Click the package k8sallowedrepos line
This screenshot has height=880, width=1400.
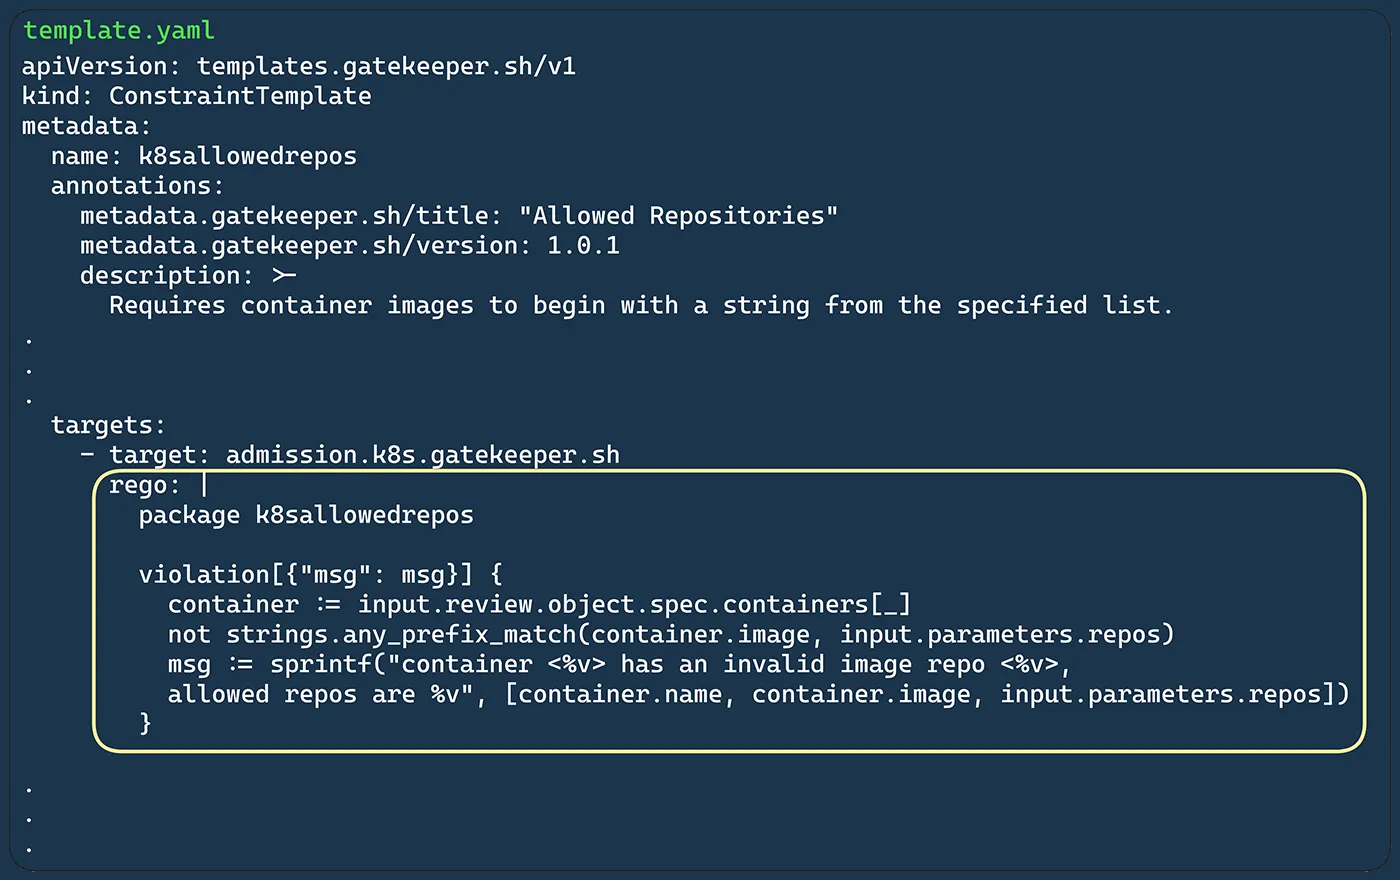(306, 515)
